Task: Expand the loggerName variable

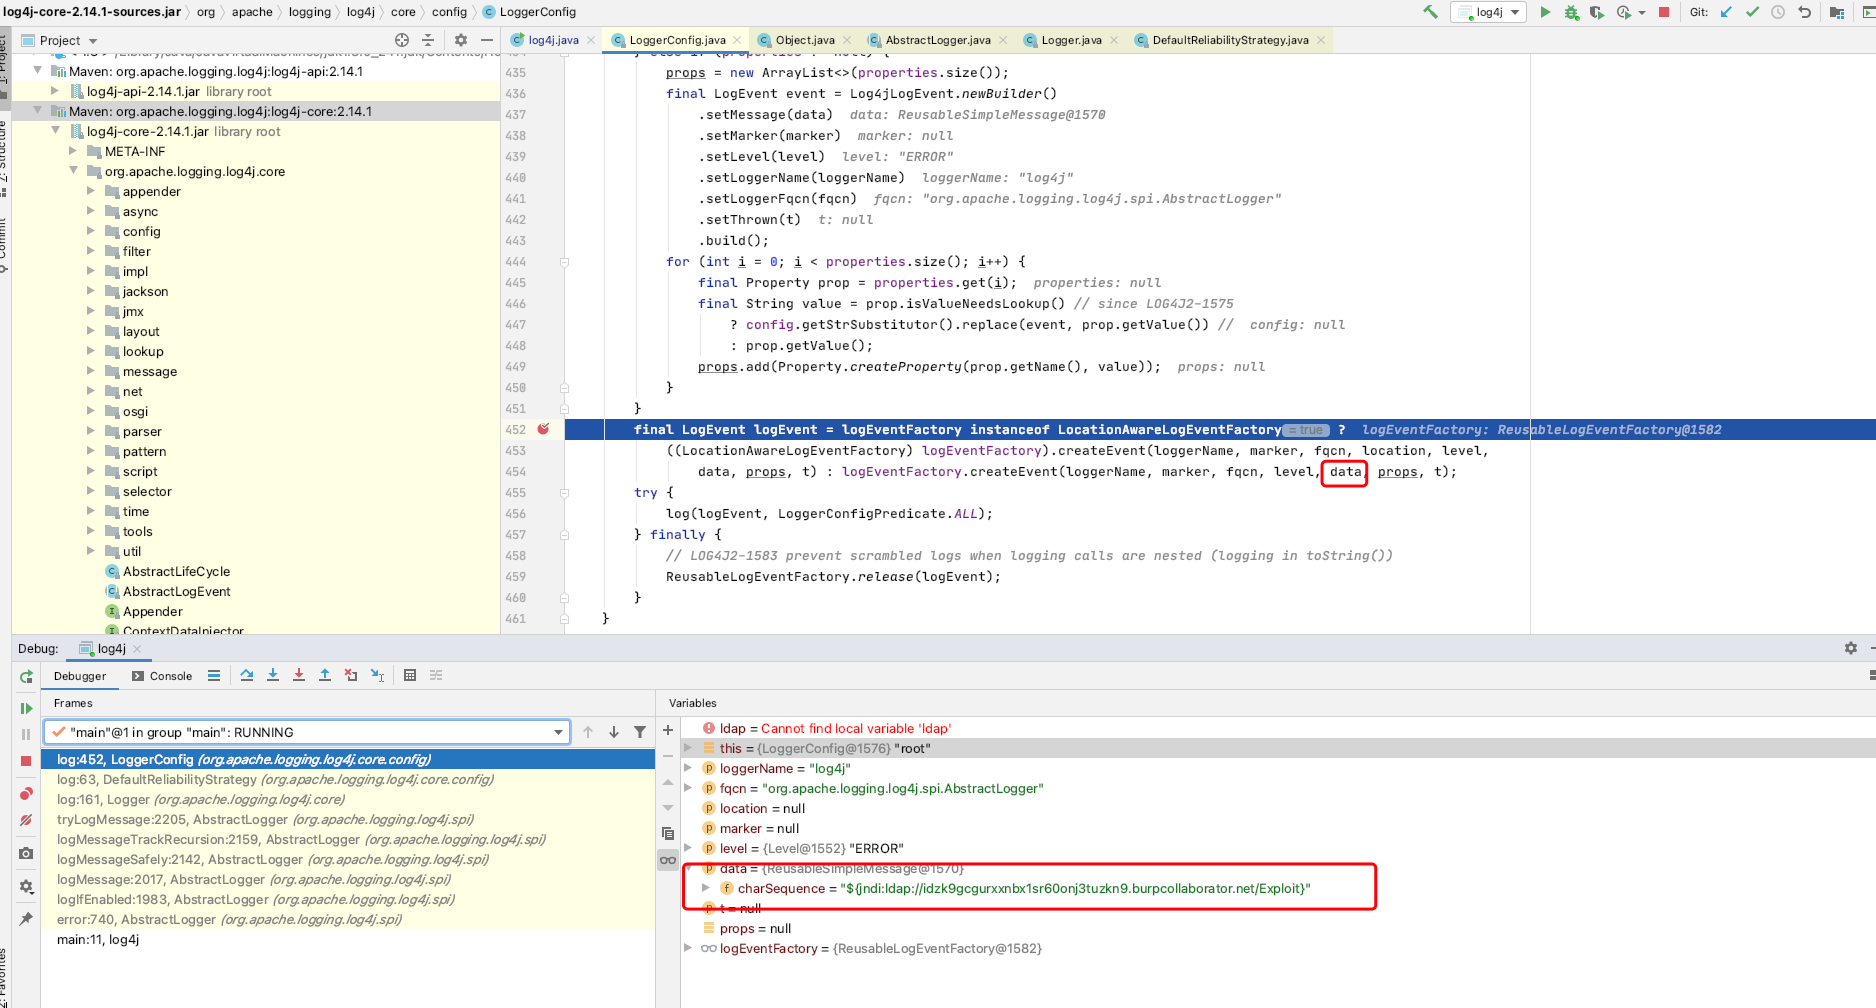Action: (687, 768)
